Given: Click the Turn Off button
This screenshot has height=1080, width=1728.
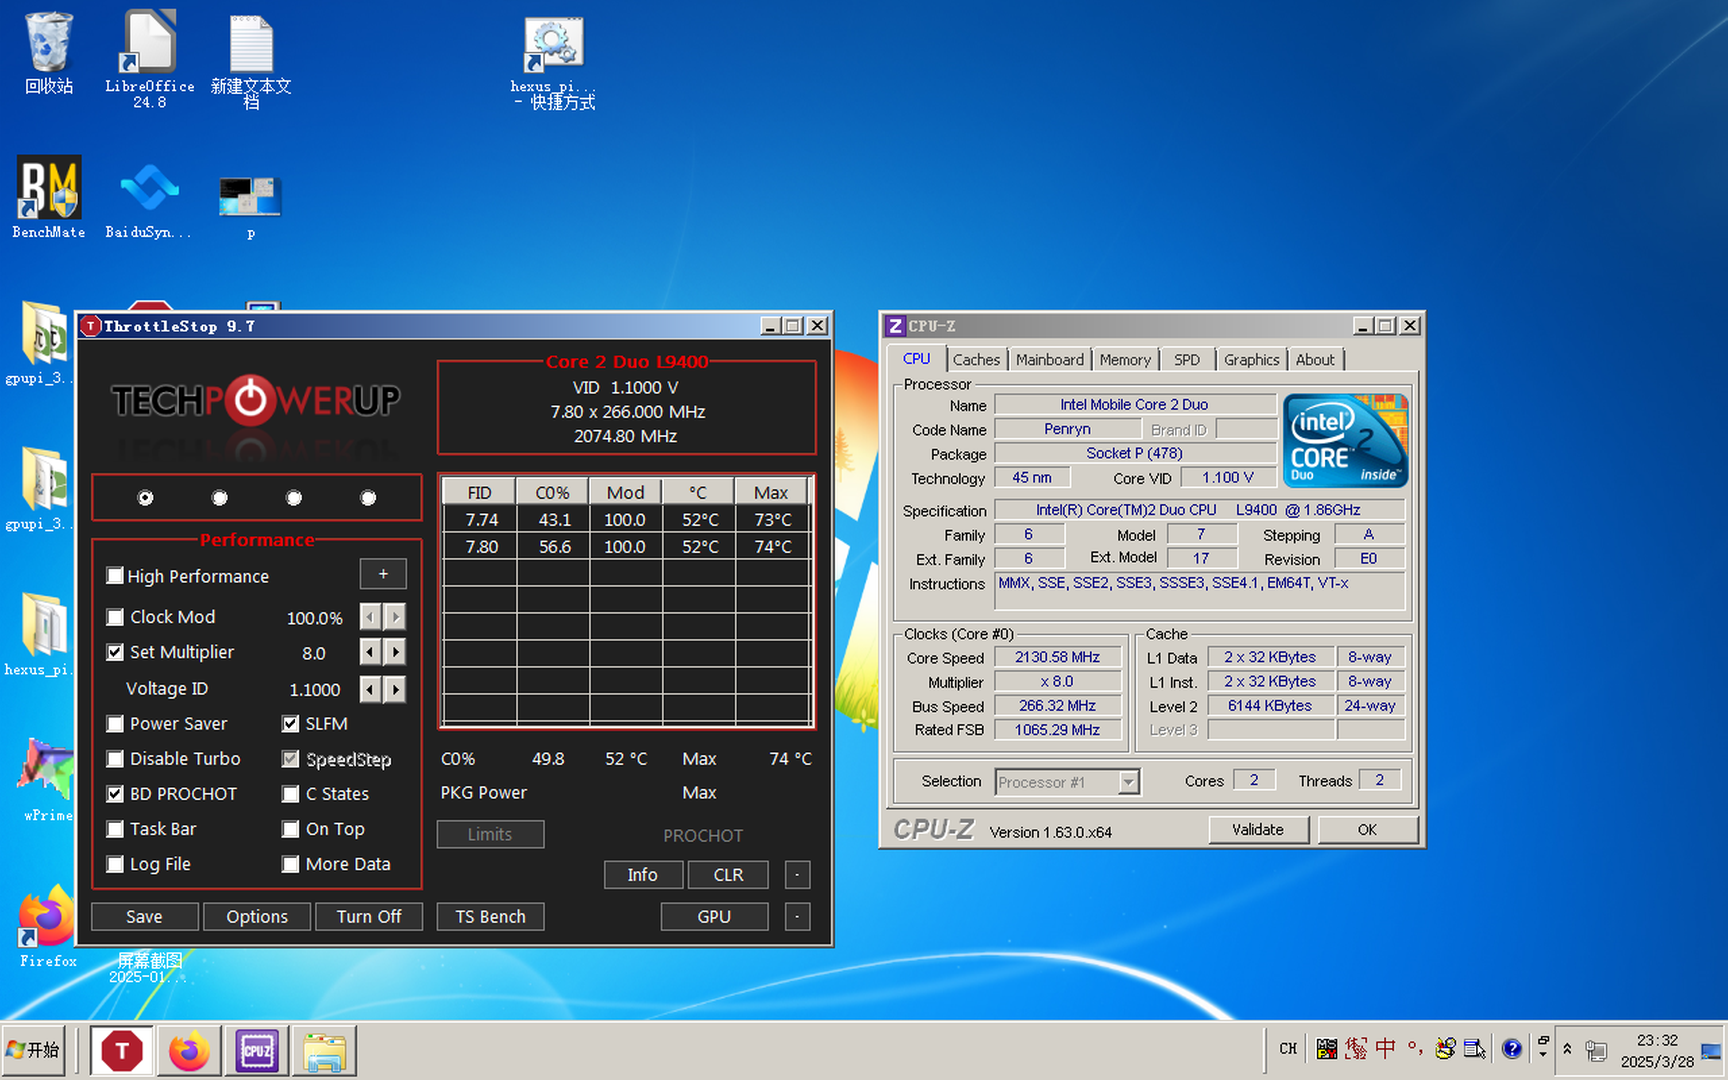Looking at the screenshot, I should [x=369, y=917].
